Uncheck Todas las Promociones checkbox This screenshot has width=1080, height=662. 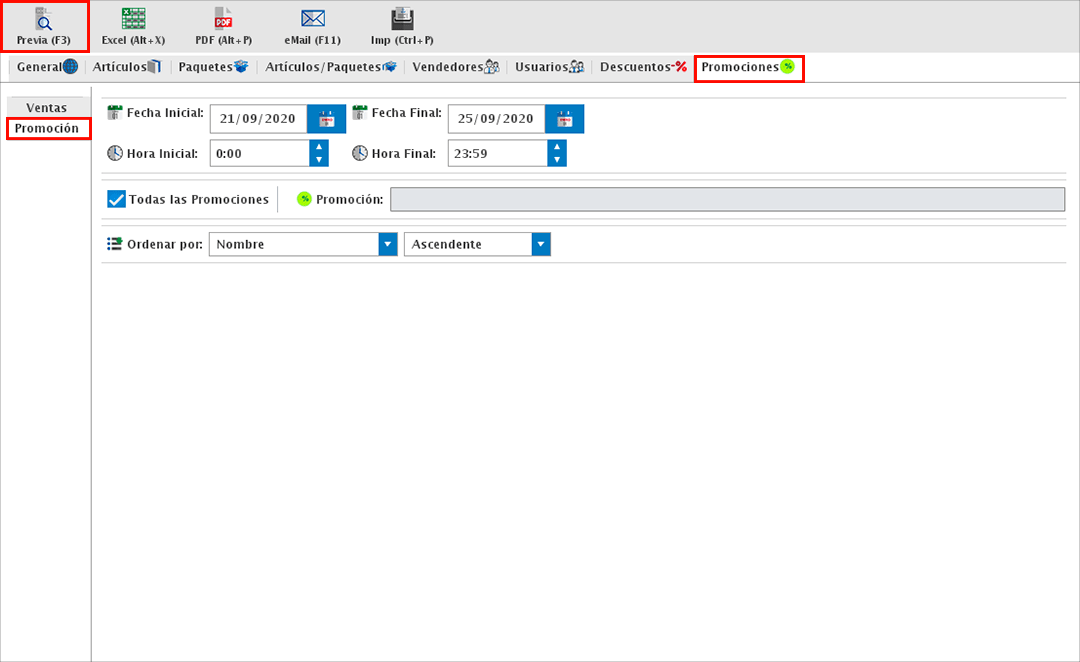pyautogui.click(x=117, y=199)
